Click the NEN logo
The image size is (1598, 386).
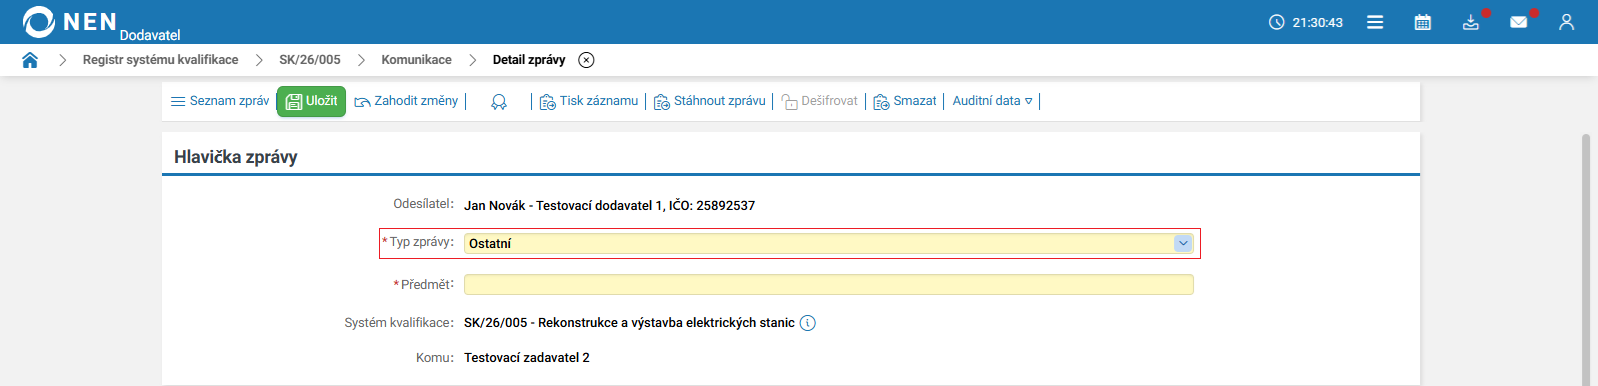click(70, 21)
